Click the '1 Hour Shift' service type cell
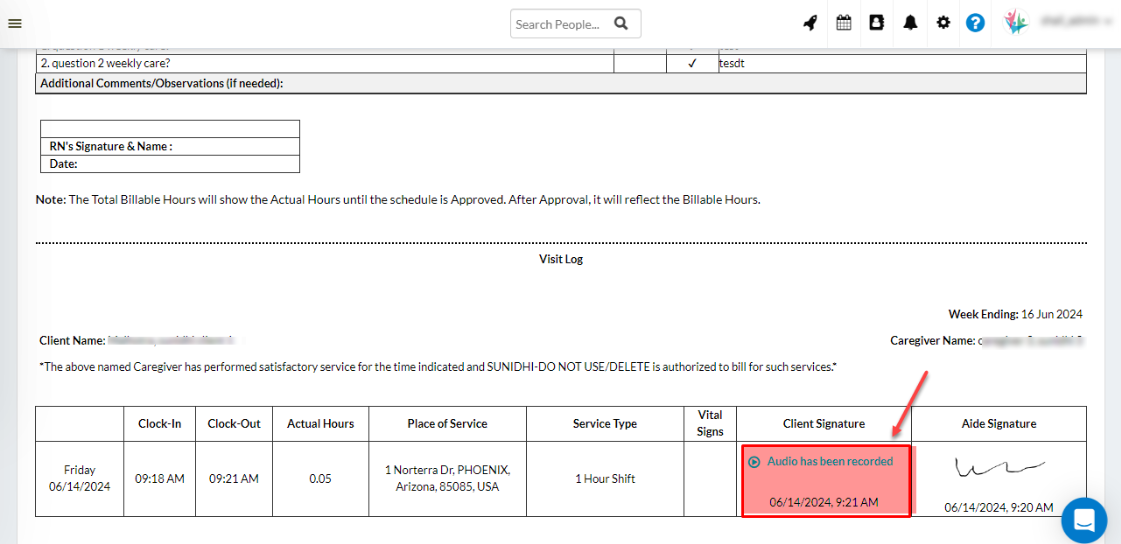This screenshot has width=1121, height=544. coord(605,479)
